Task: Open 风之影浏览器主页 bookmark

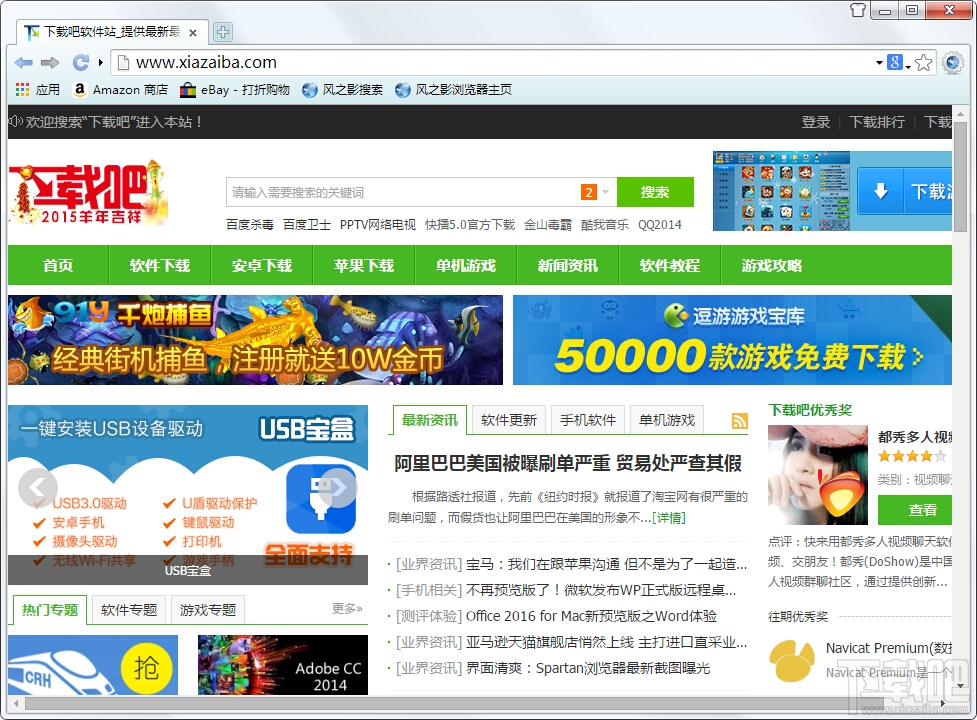Action: [x=454, y=90]
